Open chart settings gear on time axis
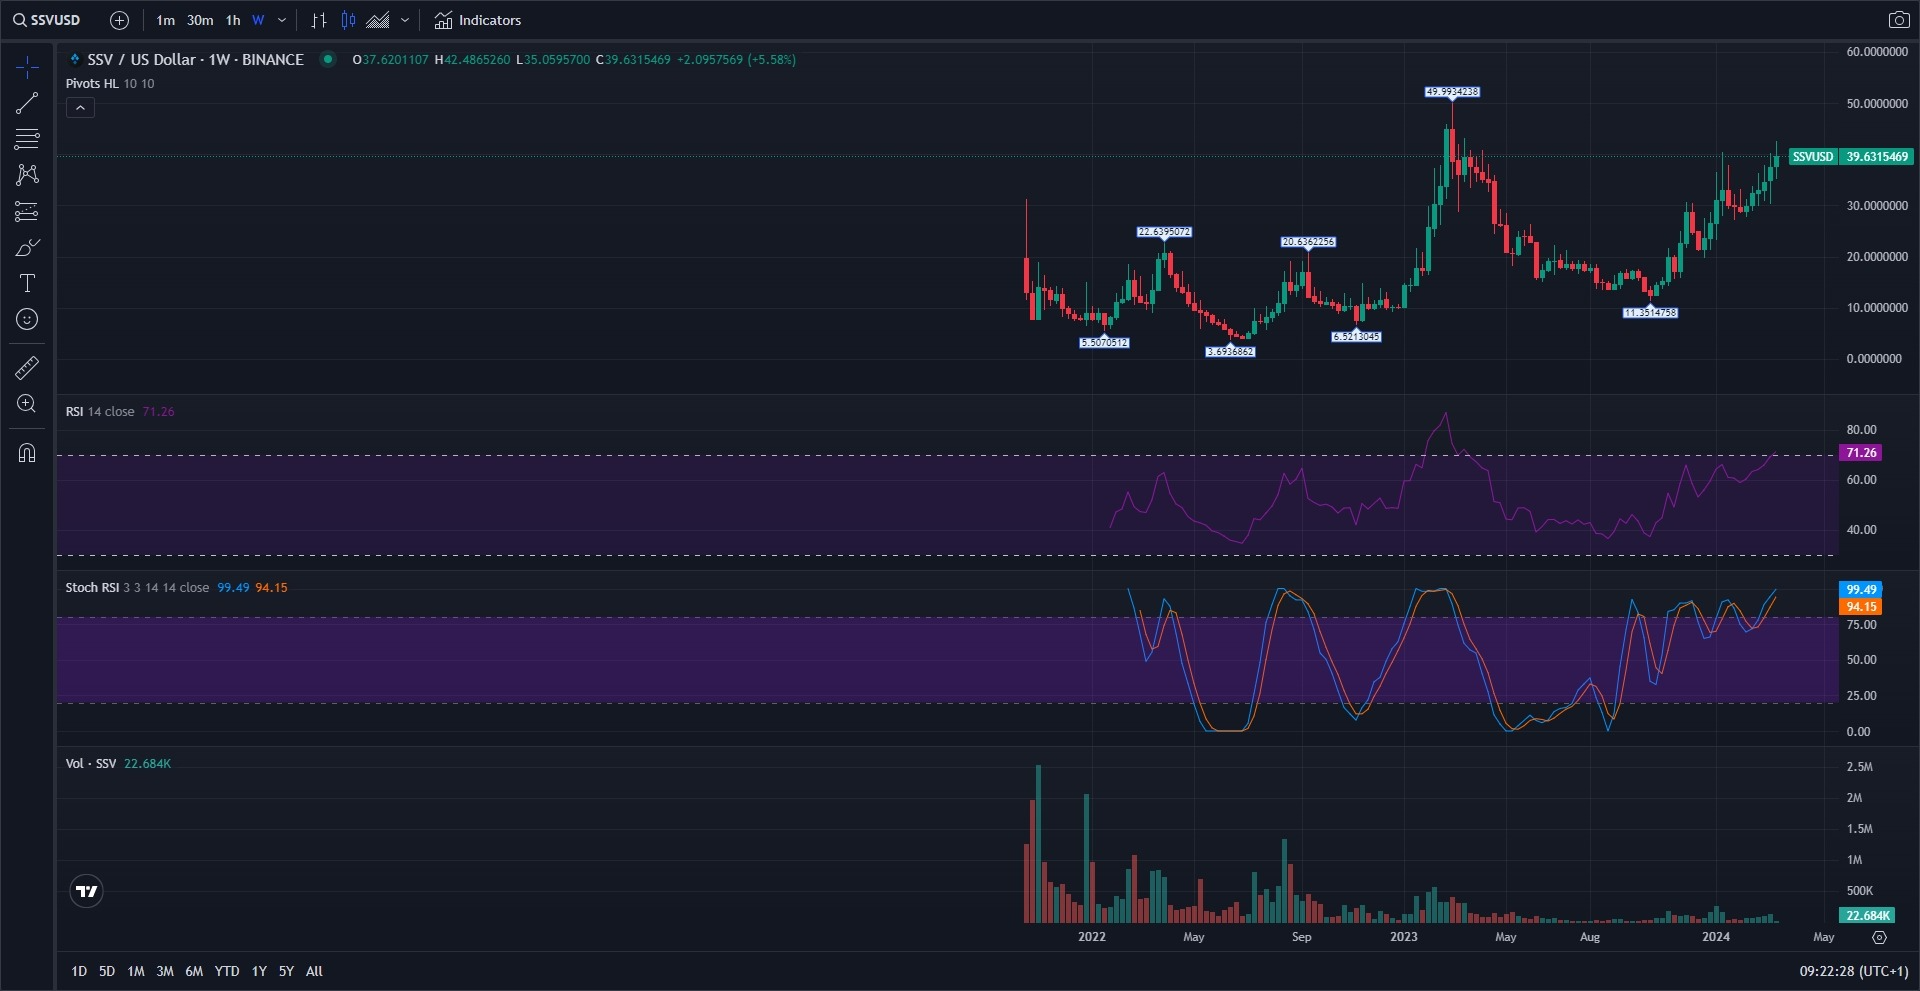Screen dimensions: 1920x991 [x=1879, y=938]
